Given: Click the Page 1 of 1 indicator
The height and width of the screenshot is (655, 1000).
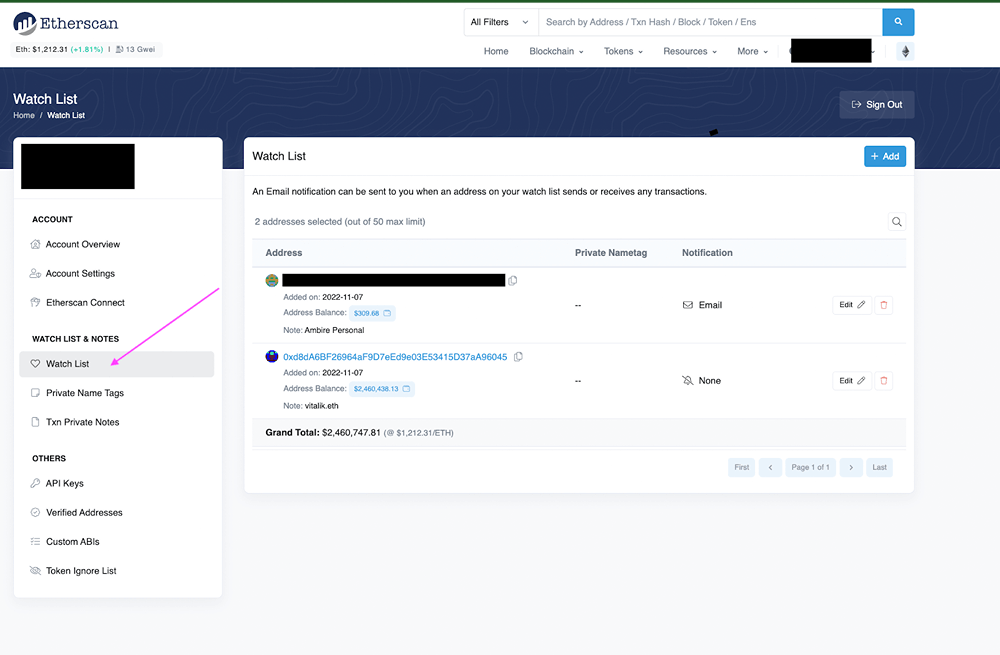Looking at the screenshot, I should [x=811, y=467].
